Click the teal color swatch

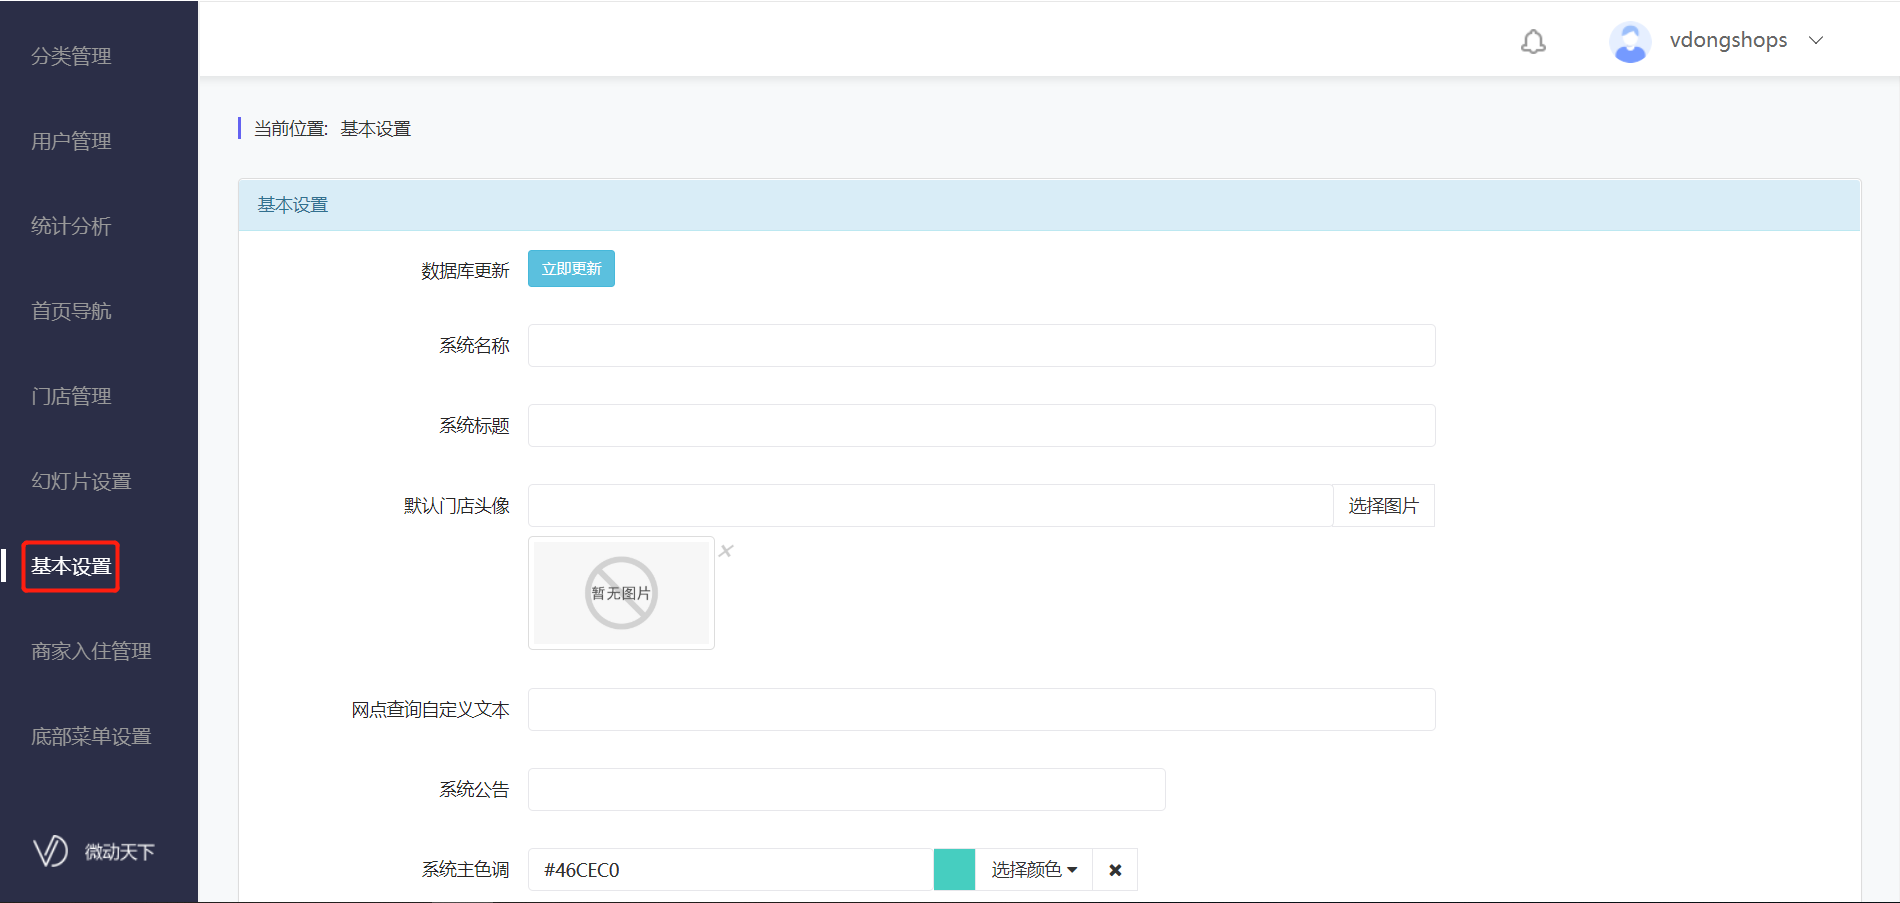[x=954, y=870]
